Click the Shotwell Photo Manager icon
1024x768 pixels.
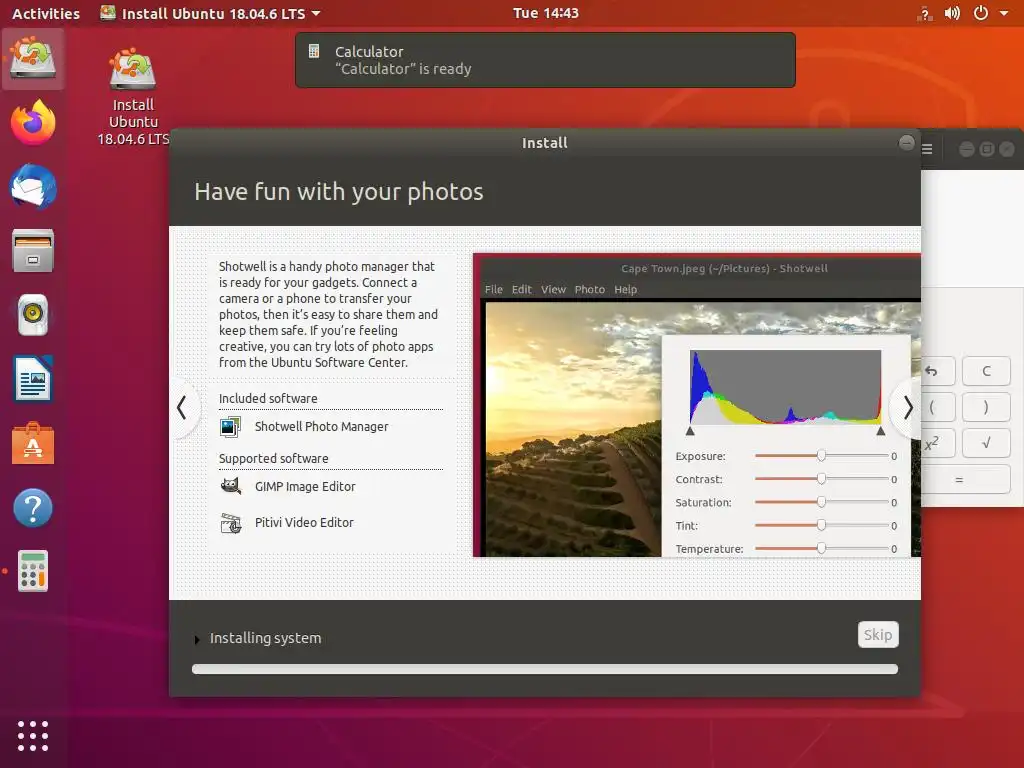(230, 427)
